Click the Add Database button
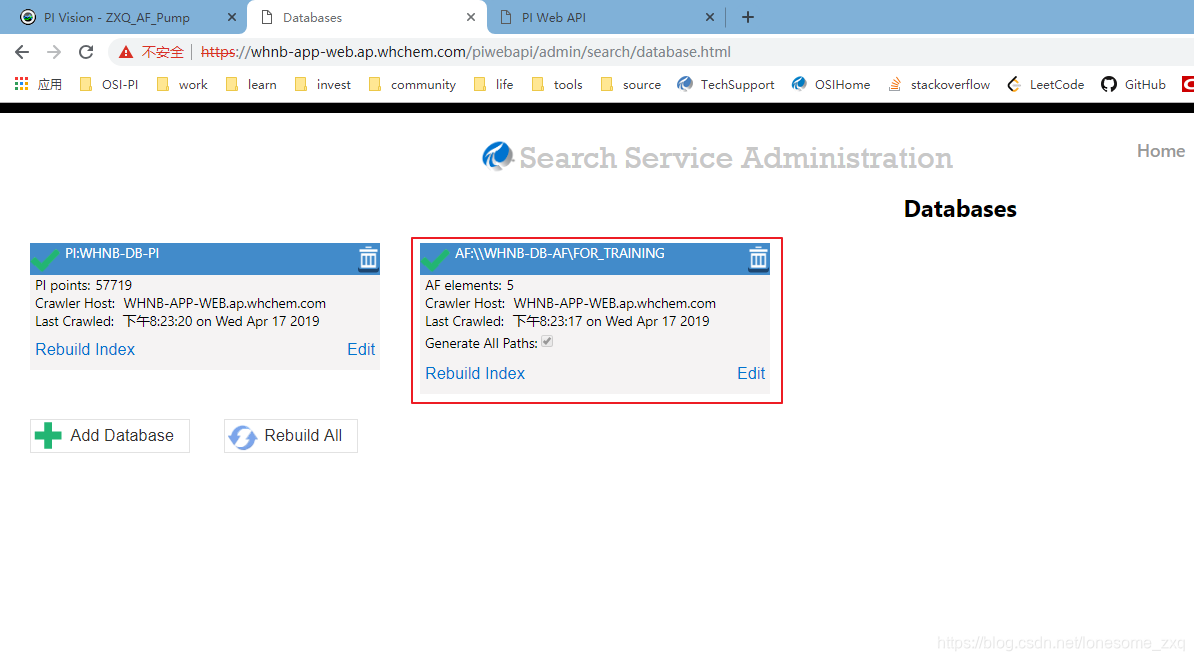The image size is (1194, 661). [110, 436]
